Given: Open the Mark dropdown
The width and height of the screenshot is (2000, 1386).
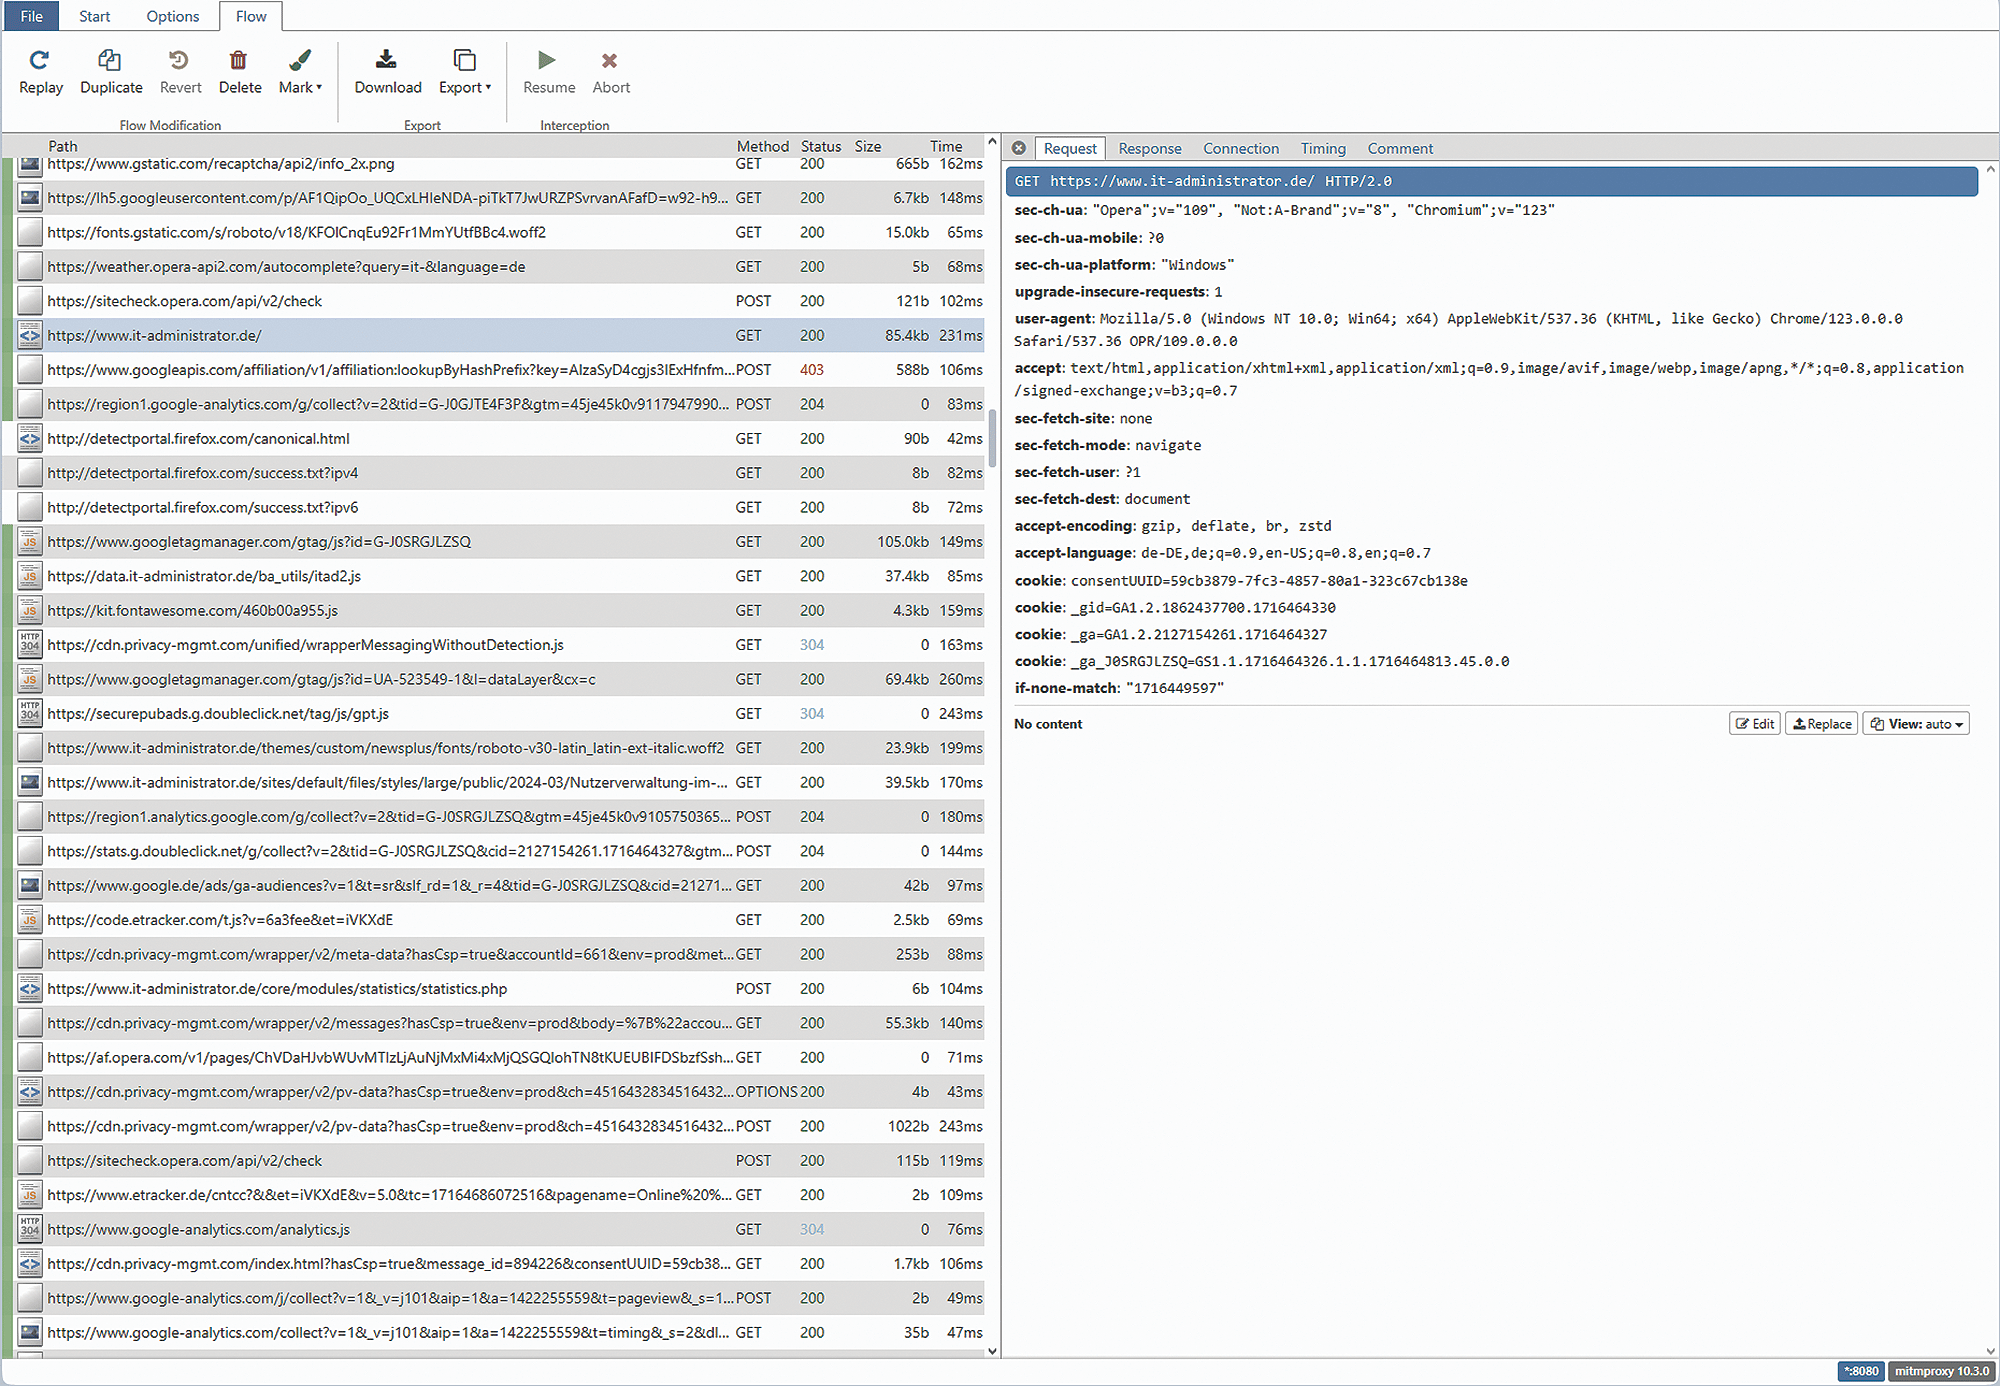Looking at the screenshot, I should click(x=300, y=73).
